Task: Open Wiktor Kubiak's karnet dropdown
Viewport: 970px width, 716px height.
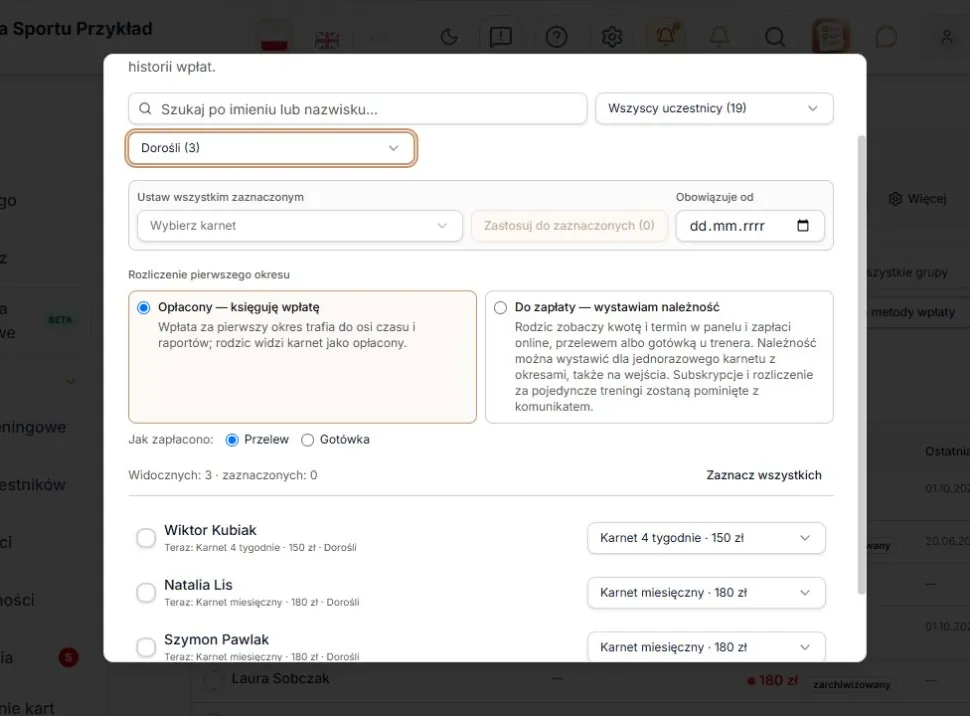Action: (706, 538)
